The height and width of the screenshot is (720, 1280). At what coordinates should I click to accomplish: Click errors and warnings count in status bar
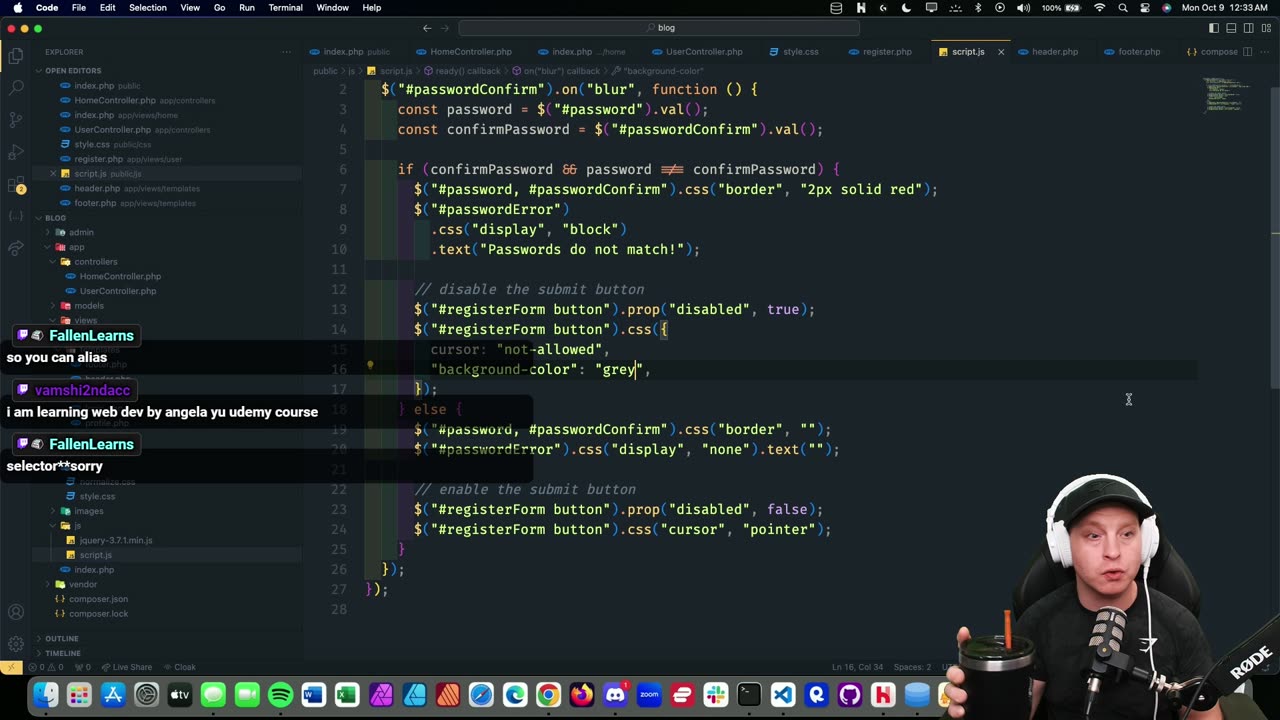tap(45, 667)
